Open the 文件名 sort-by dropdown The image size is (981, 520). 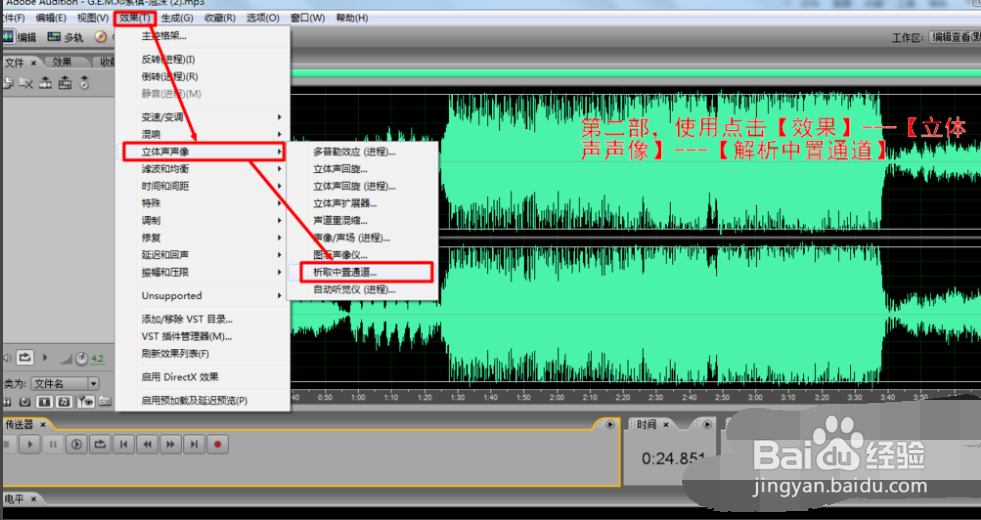point(66,384)
